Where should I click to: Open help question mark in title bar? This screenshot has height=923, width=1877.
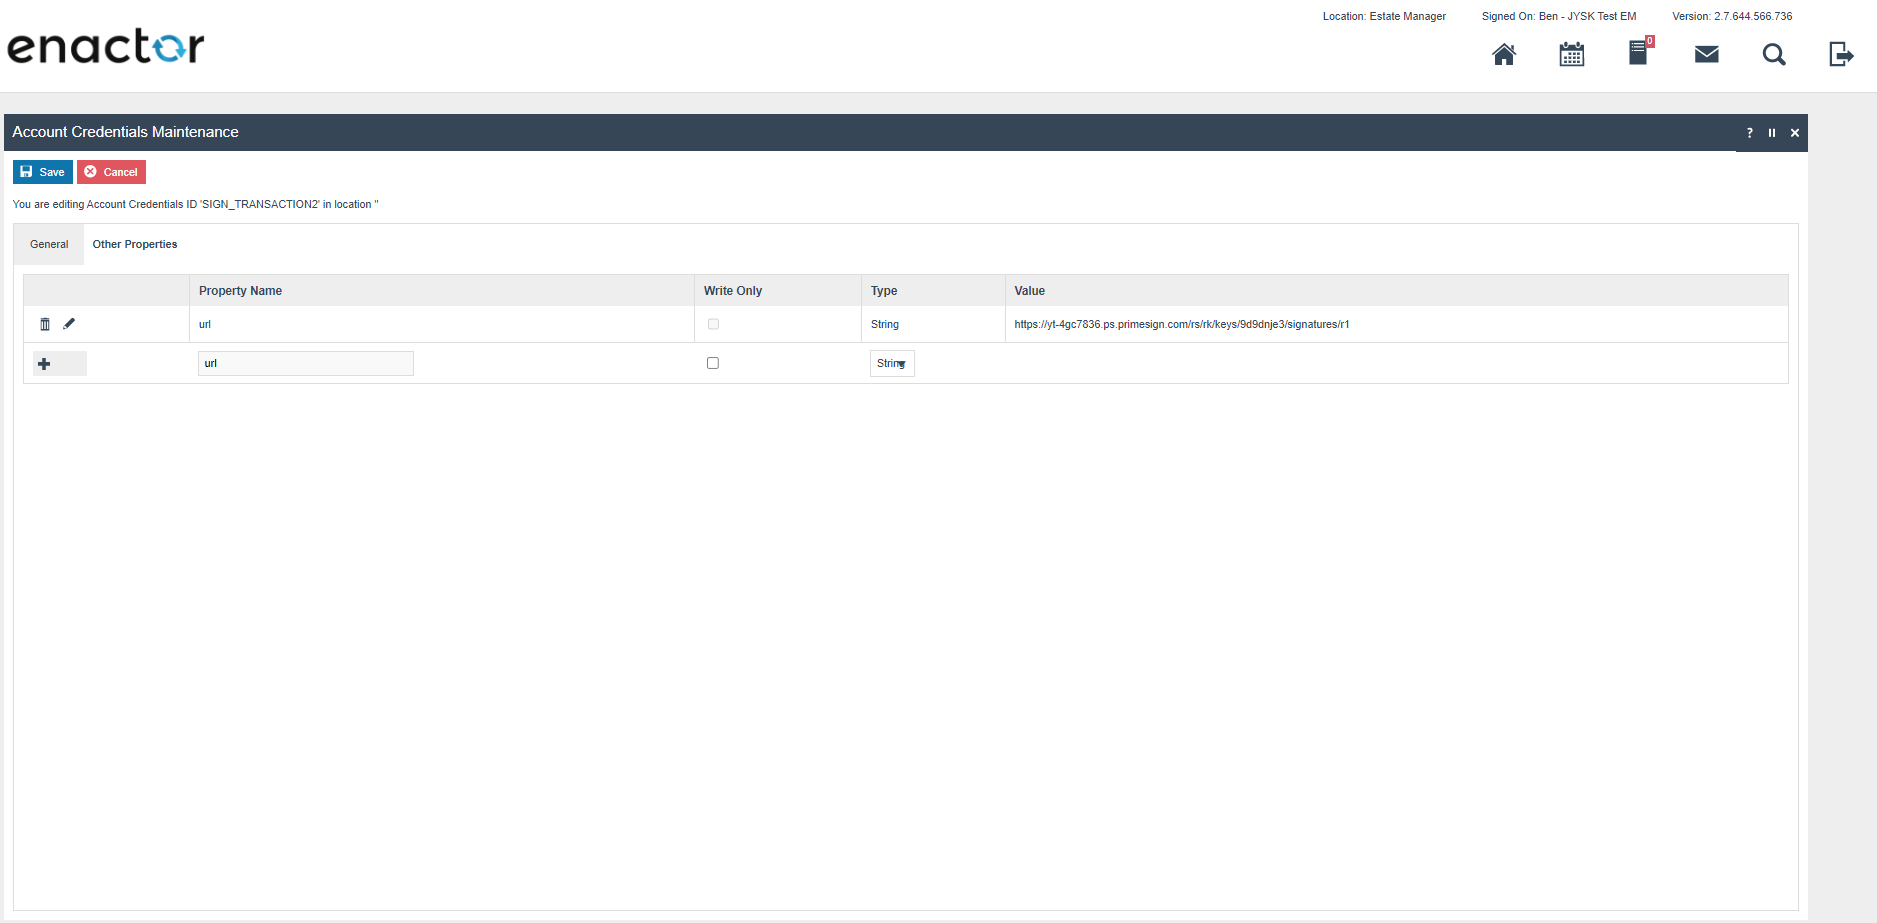(x=1749, y=133)
